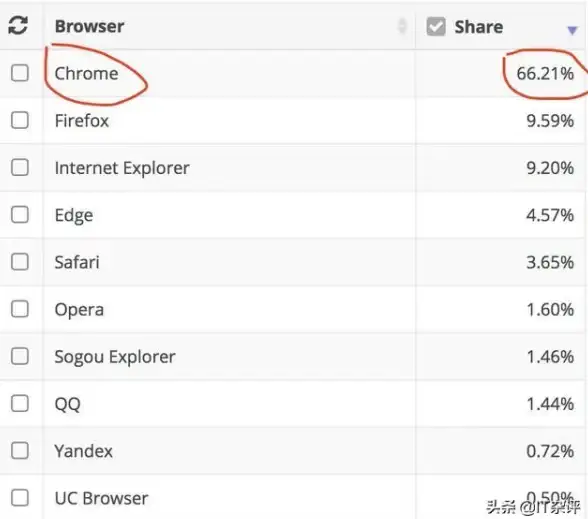This screenshot has width=588, height=519.
Task: Click the Internet Explorer row name
Action: pos(122,168)
